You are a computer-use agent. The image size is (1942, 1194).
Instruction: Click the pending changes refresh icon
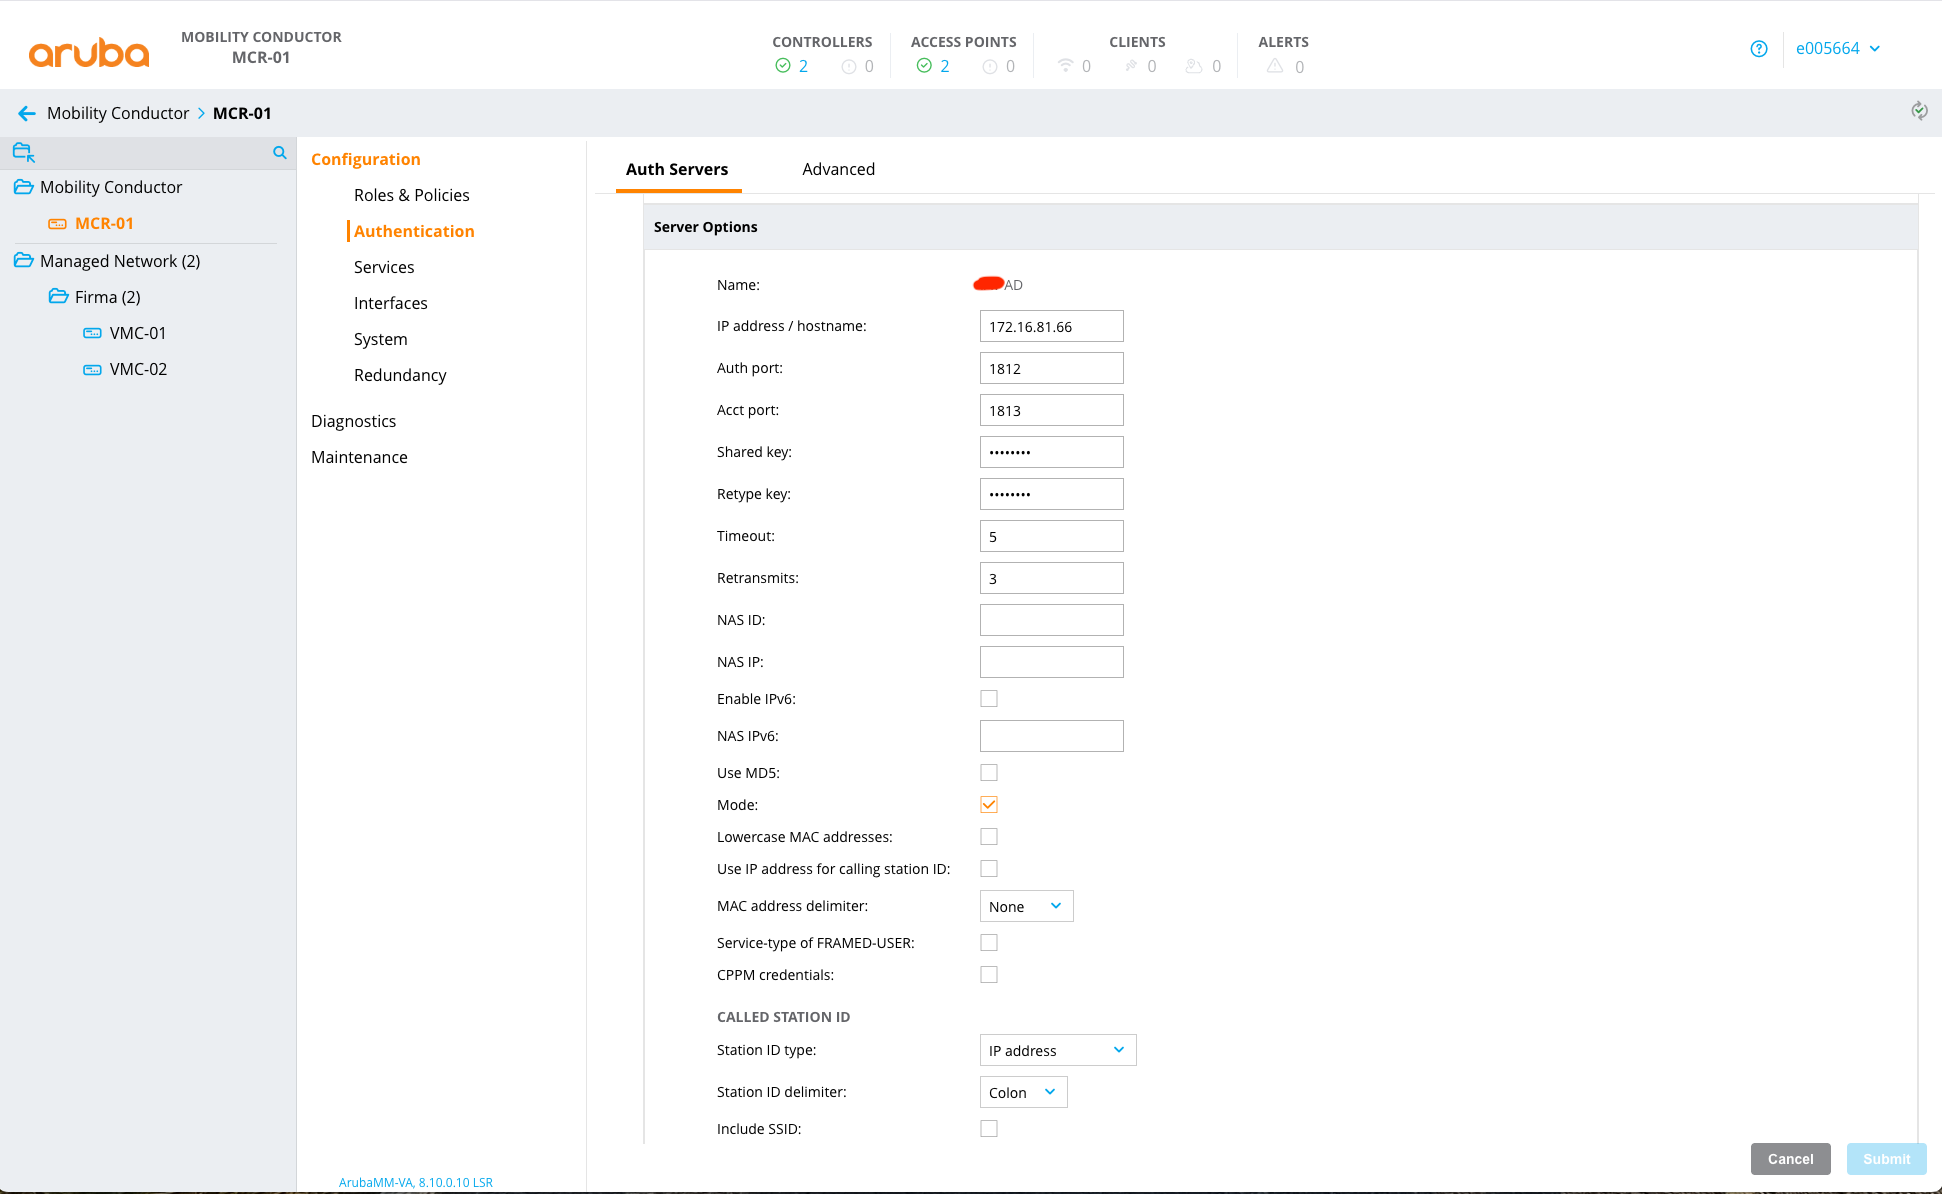coord(1919,111)
